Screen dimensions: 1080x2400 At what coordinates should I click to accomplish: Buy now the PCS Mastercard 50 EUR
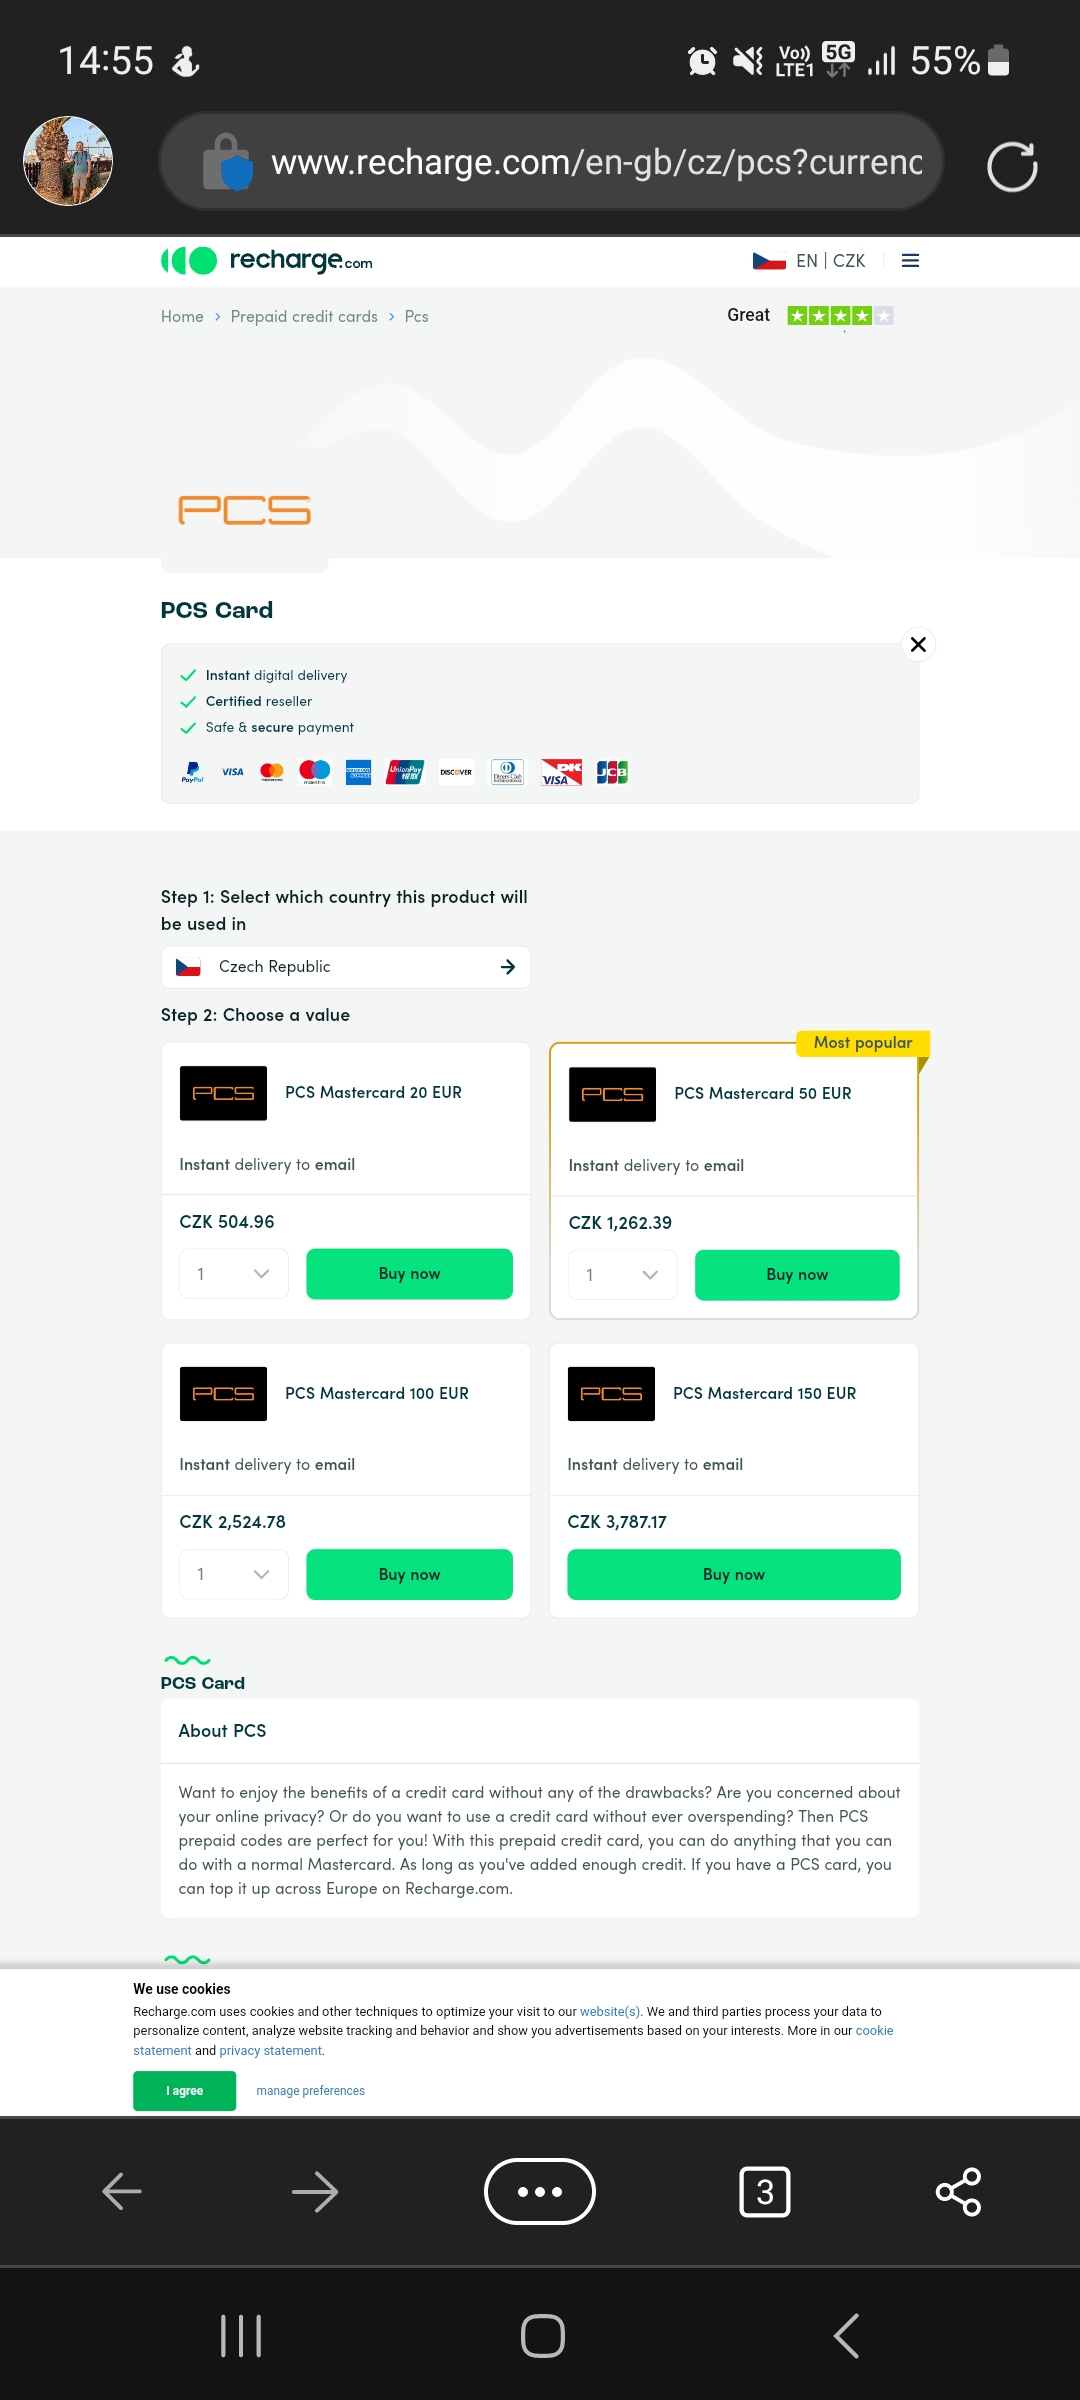pos(797,1275)
